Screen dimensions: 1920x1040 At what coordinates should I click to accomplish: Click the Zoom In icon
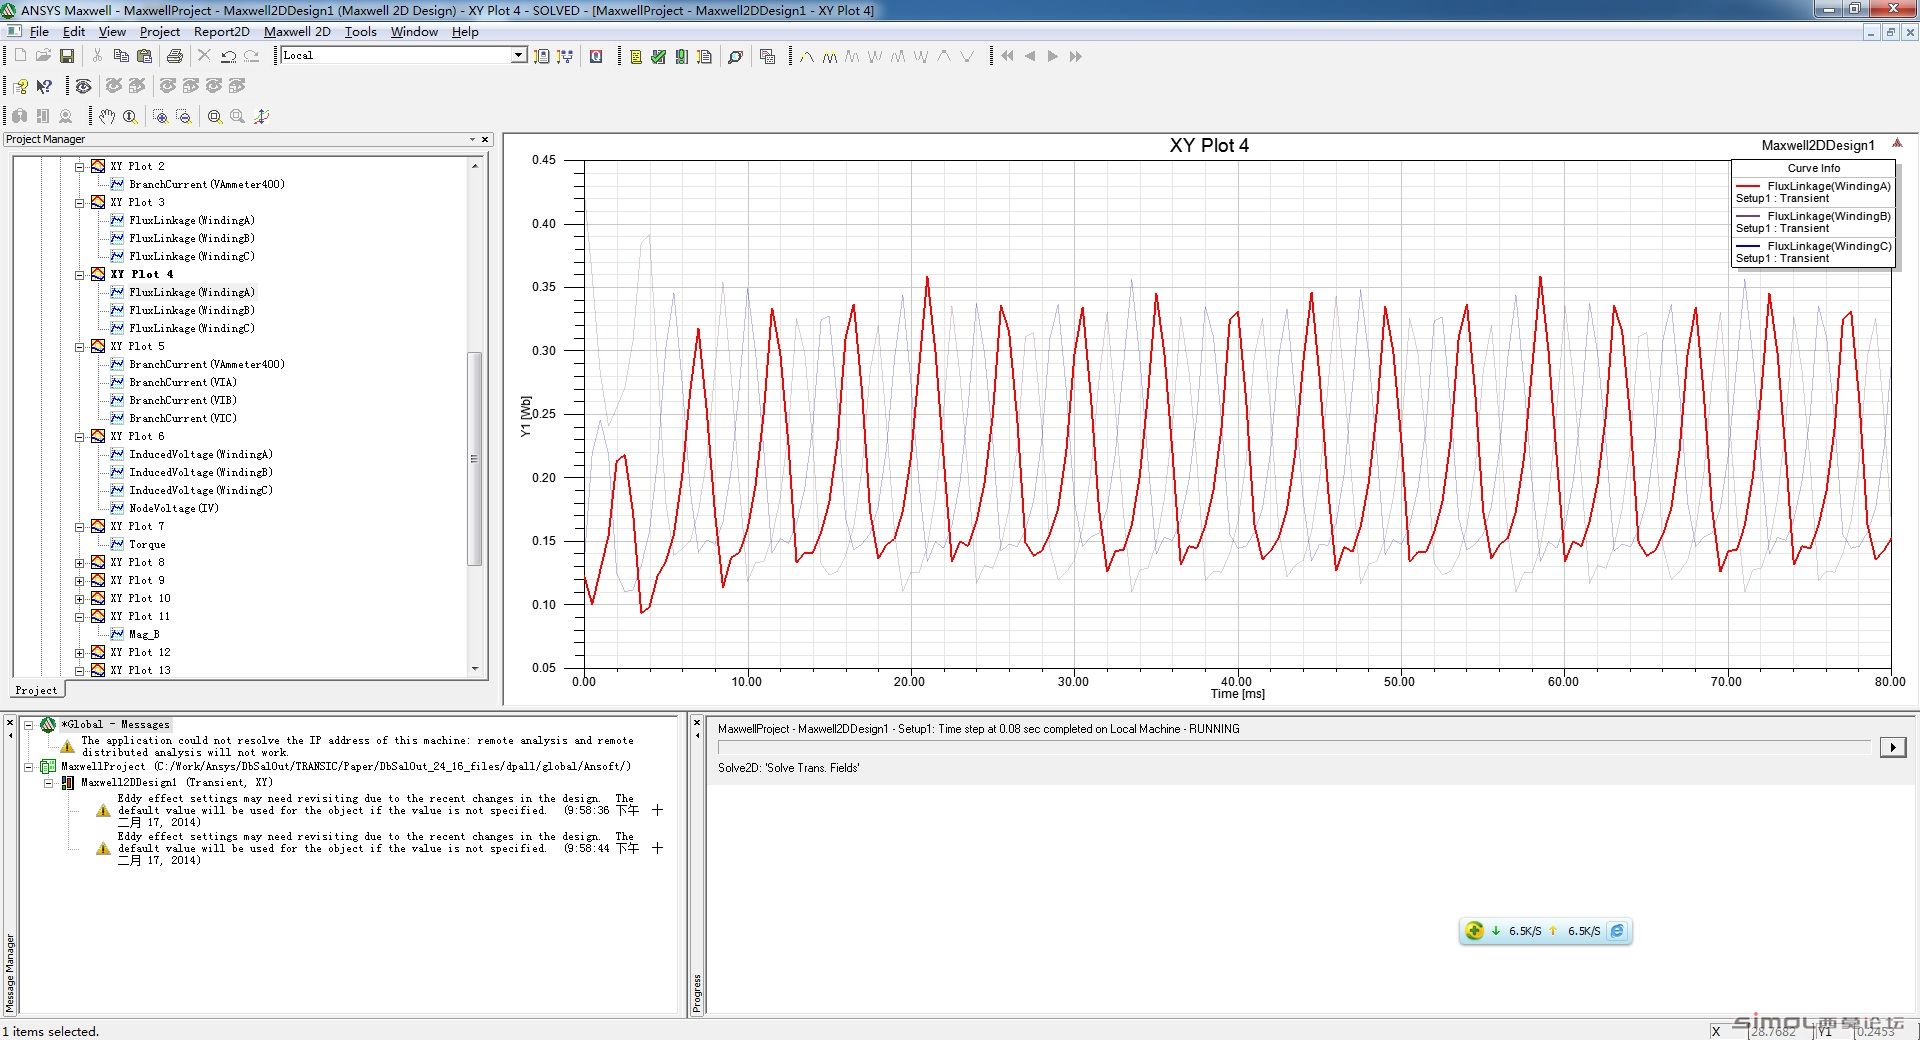click(160, 116)
